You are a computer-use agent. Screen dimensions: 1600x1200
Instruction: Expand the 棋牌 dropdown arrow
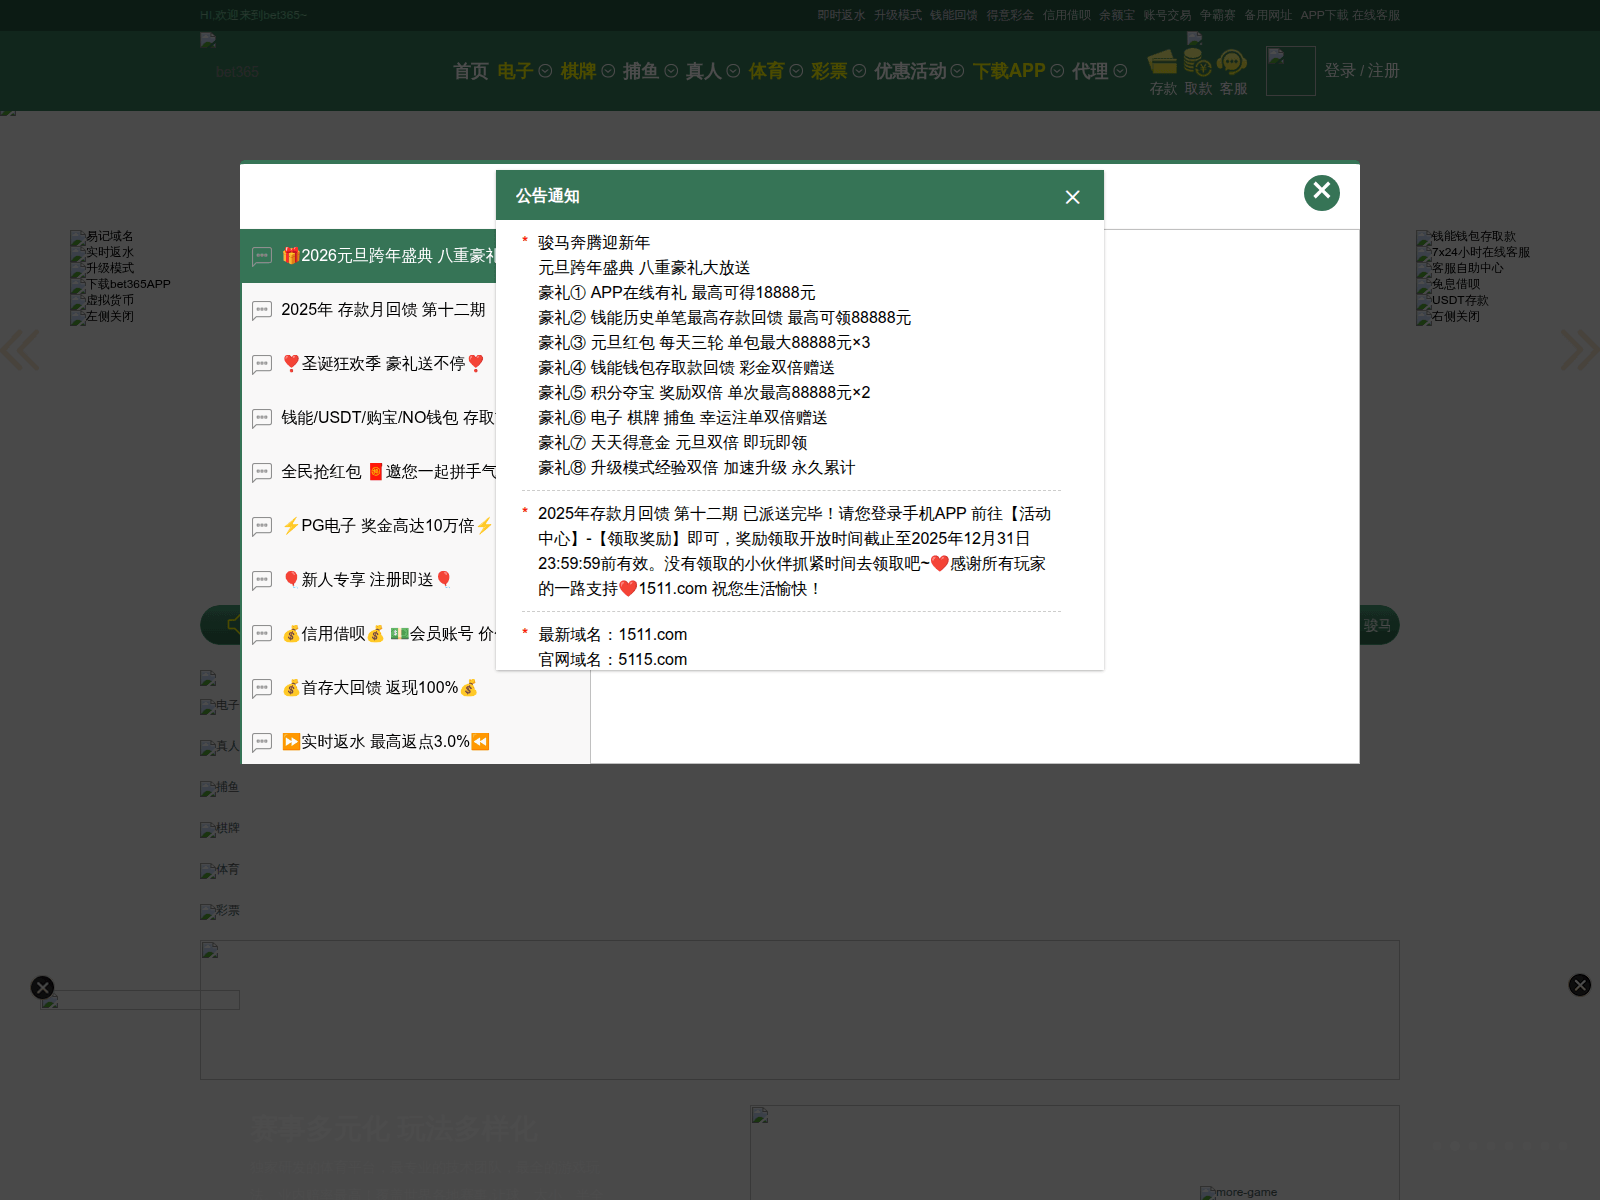608,71
